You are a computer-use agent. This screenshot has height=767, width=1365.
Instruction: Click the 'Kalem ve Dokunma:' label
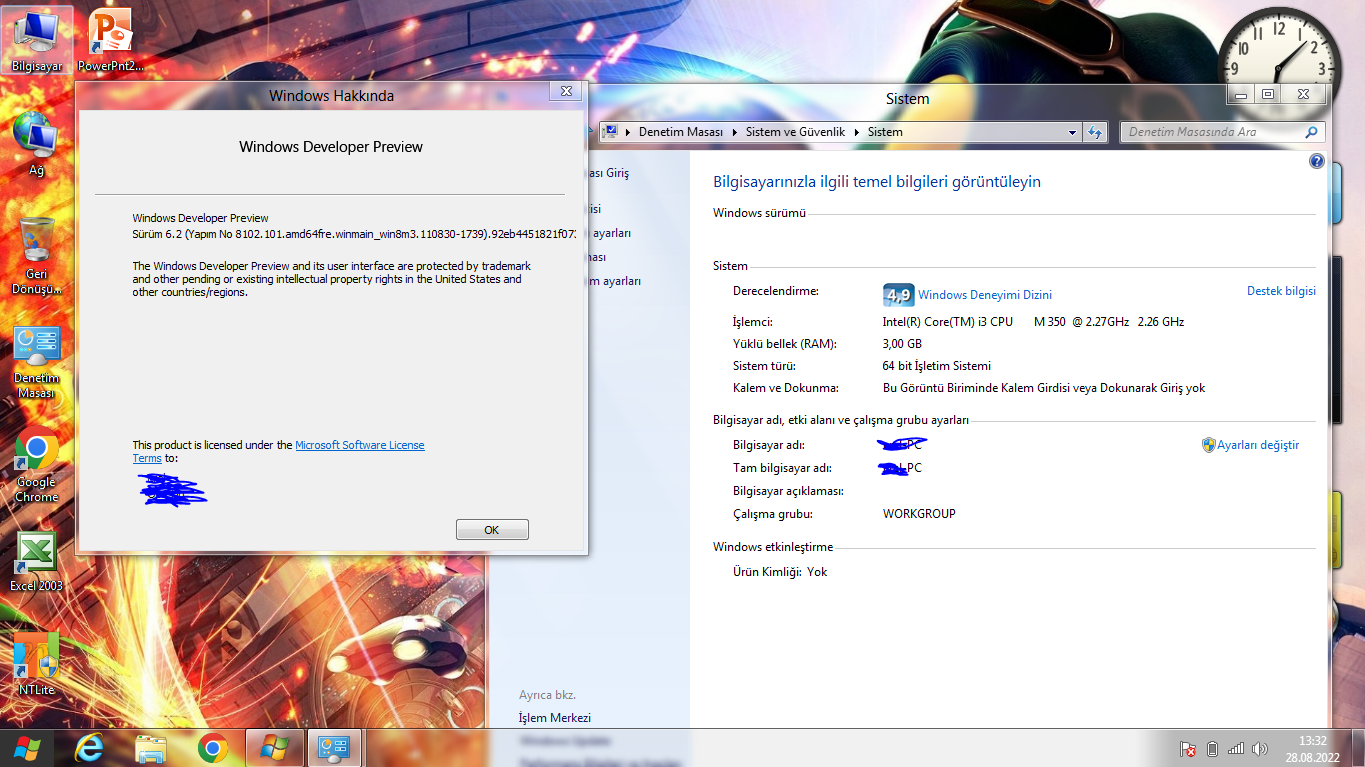click(x=786, y=388)
